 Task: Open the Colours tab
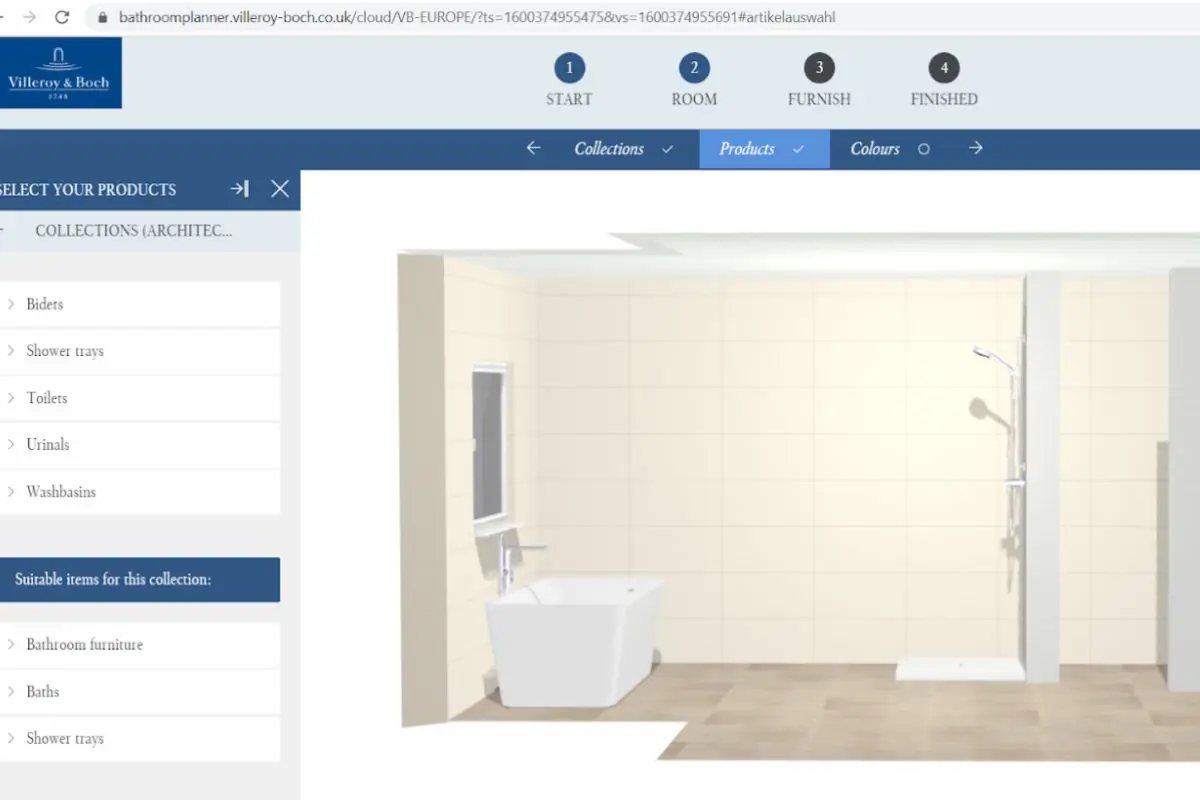click(x=875, y=148)
